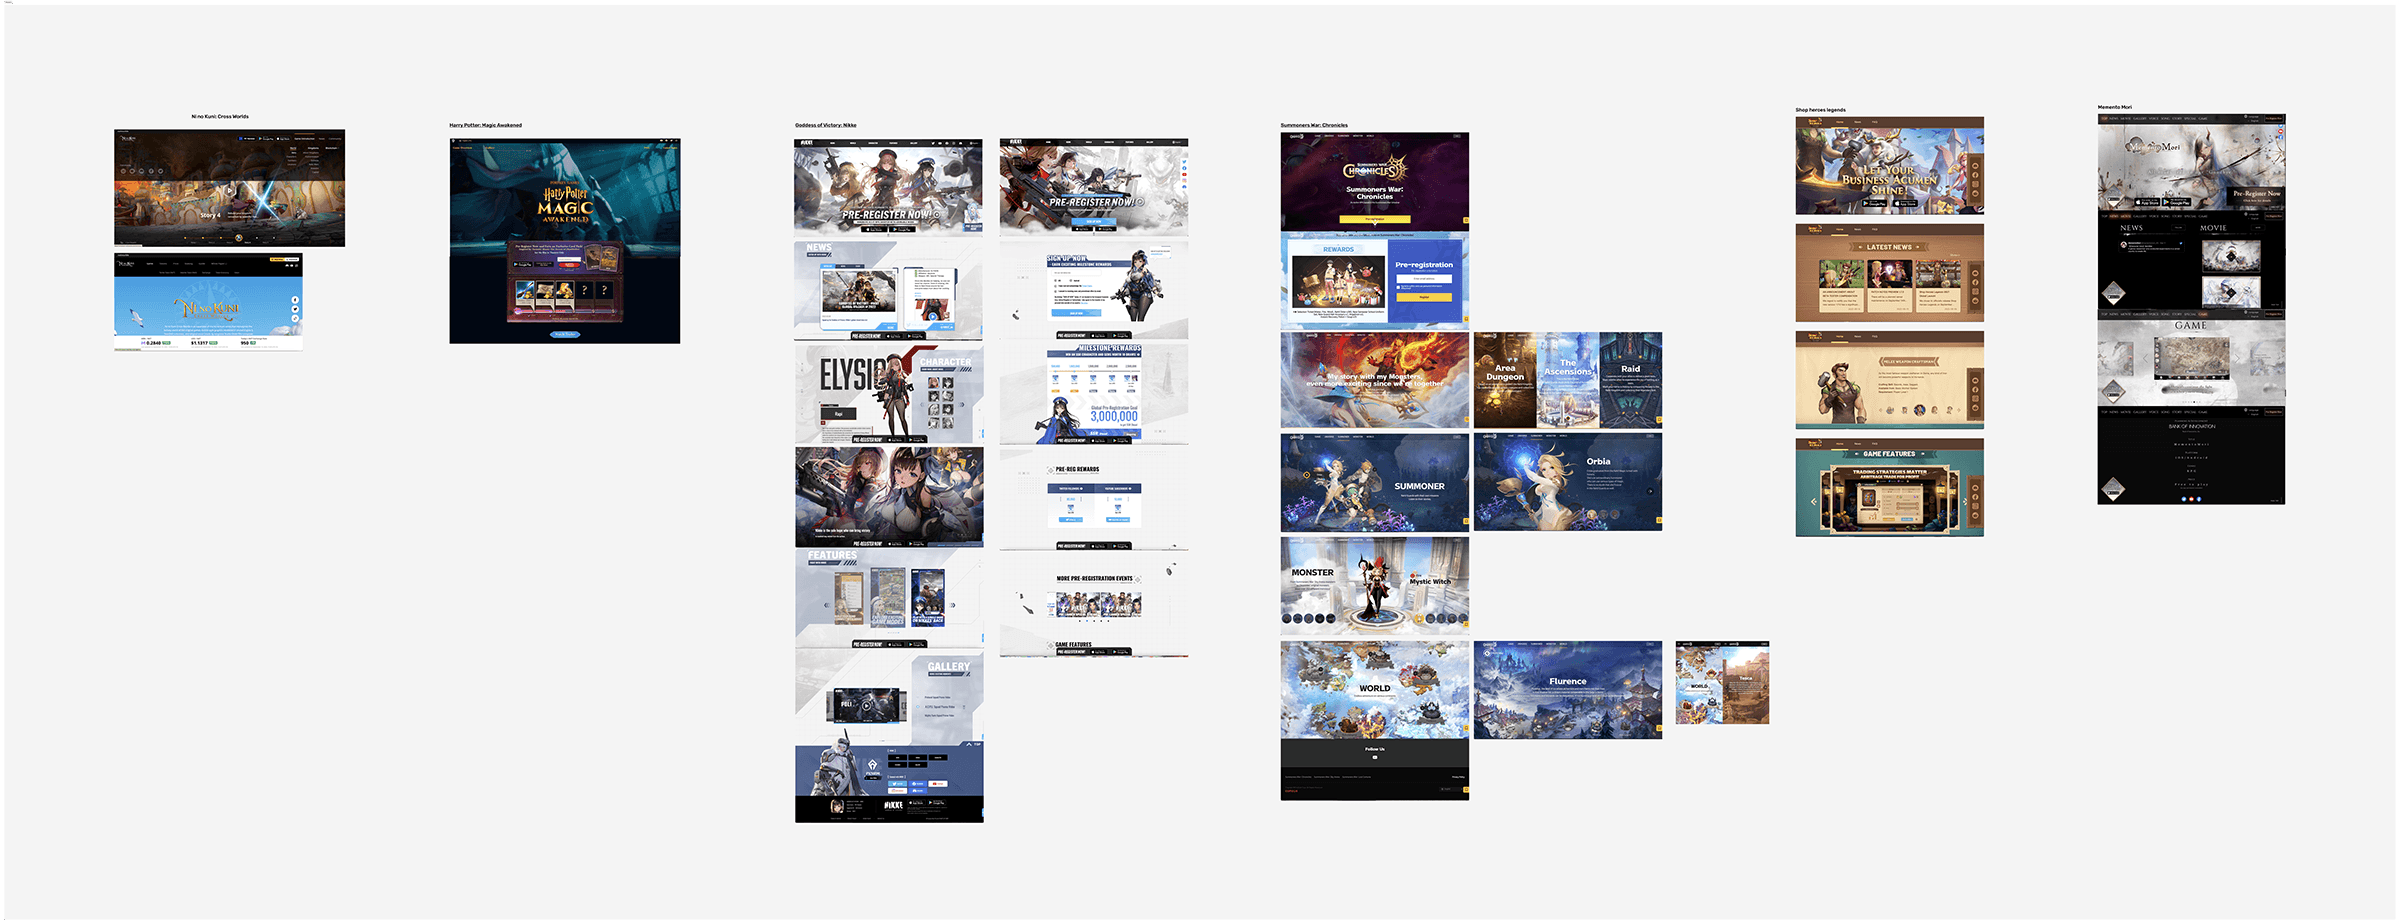Image resolution: width=2400 pixels, height=924 pixels.
Task: Select the Nikke 'SIGN UP NOW' form screenshot
Action: (x=1094, y=290)
